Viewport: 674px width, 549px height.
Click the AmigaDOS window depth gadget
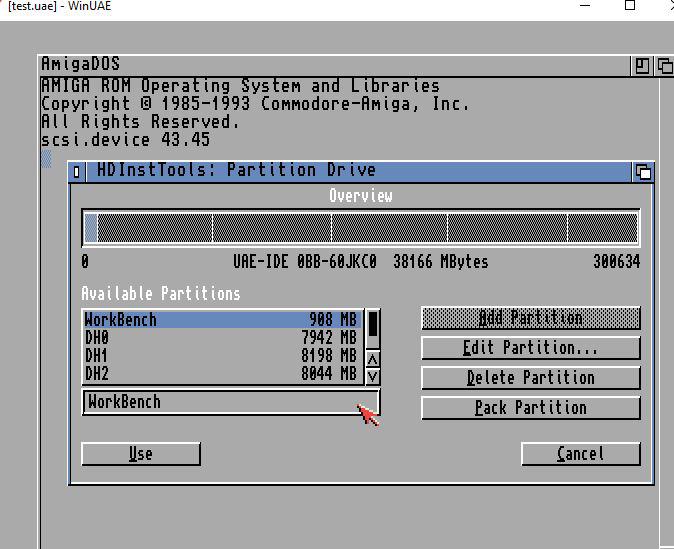(665, 66)
